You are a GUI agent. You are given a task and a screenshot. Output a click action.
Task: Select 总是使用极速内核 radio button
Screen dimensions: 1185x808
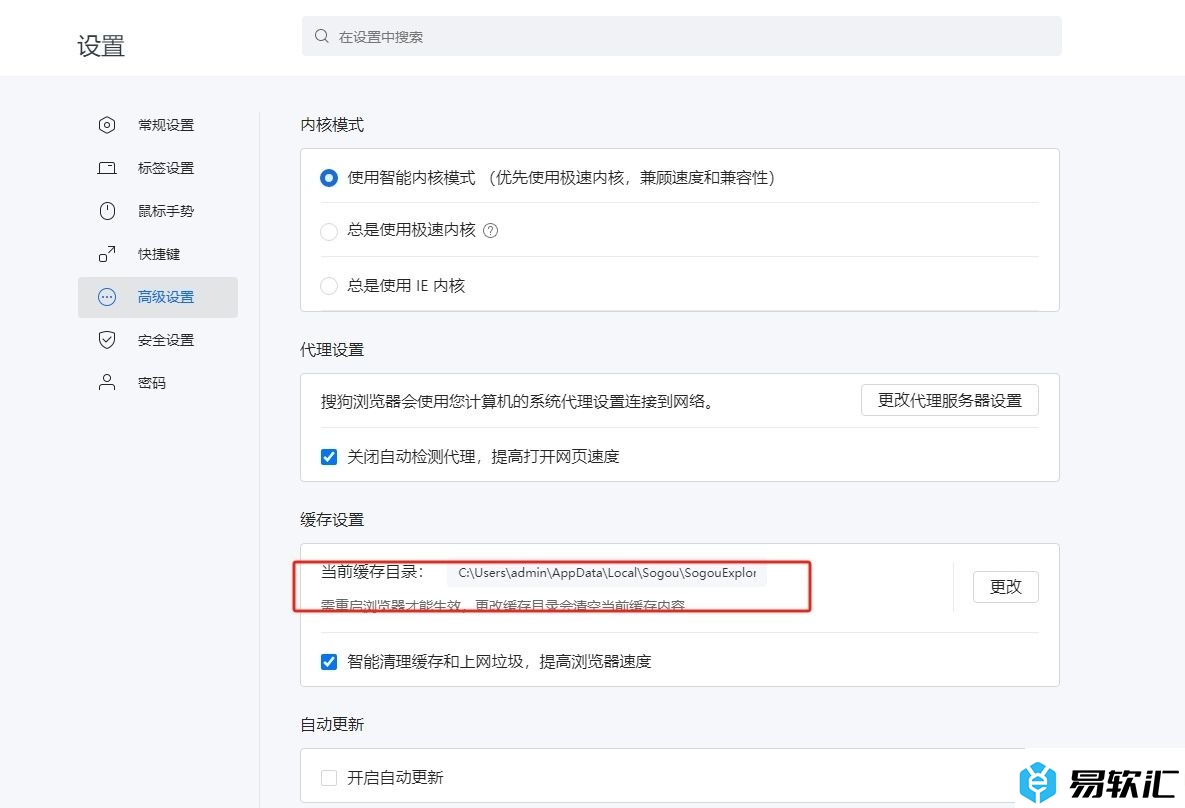[329, 231]
